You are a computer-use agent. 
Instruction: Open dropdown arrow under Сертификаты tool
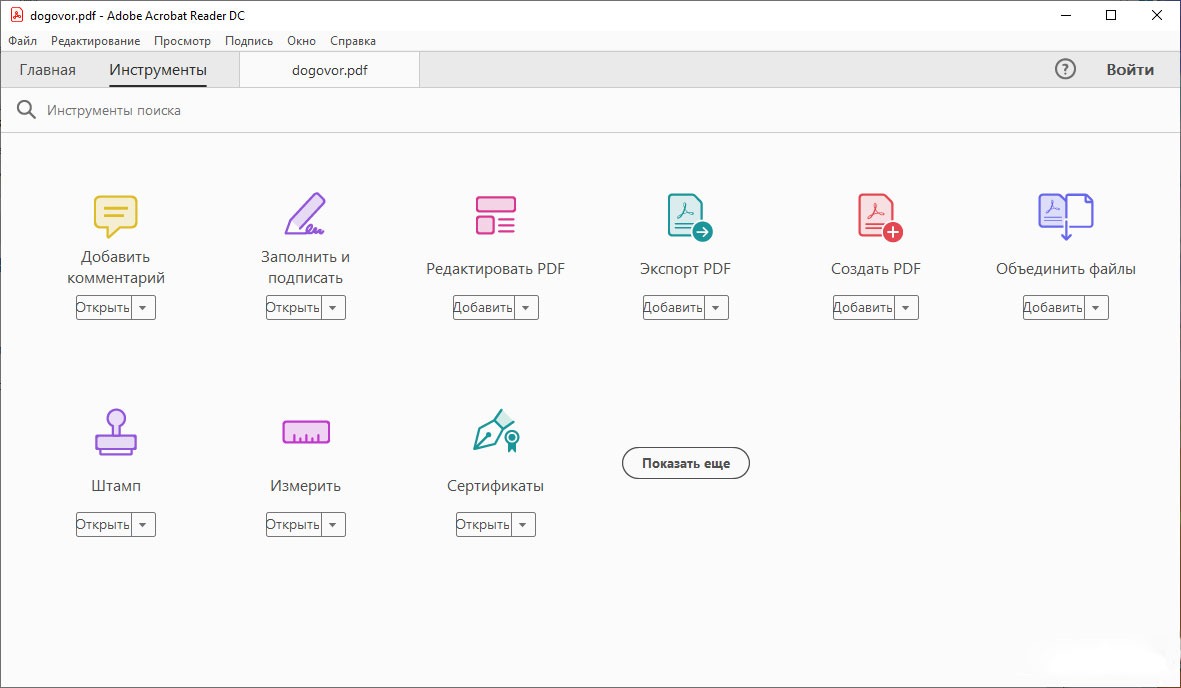tap(523, 525)
